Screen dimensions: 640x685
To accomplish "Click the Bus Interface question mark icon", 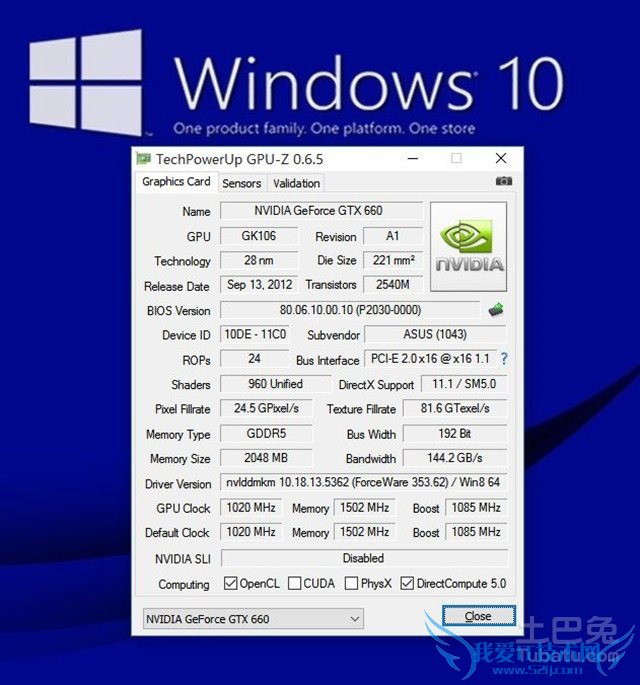I will tap(504, 359).
